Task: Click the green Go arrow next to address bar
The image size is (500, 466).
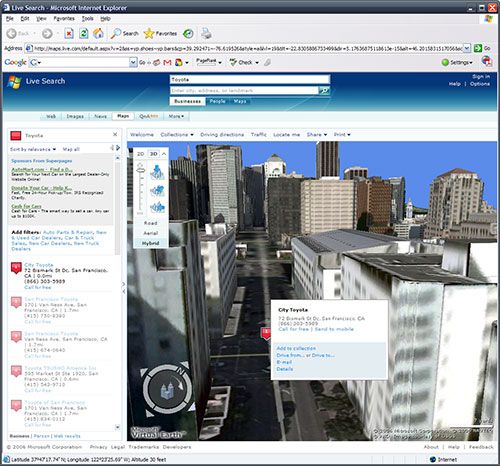Action: pyautogui.click(x=478, y=48)
